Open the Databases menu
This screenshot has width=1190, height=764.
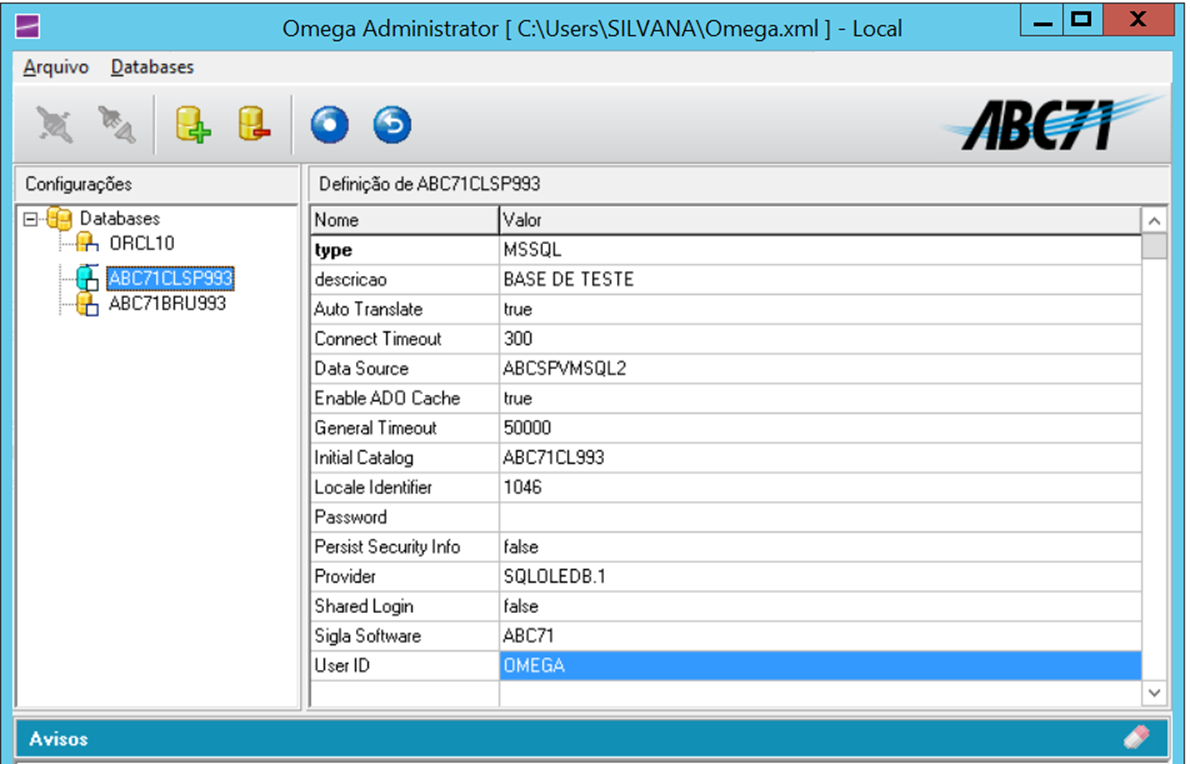(x=153, y=67)
